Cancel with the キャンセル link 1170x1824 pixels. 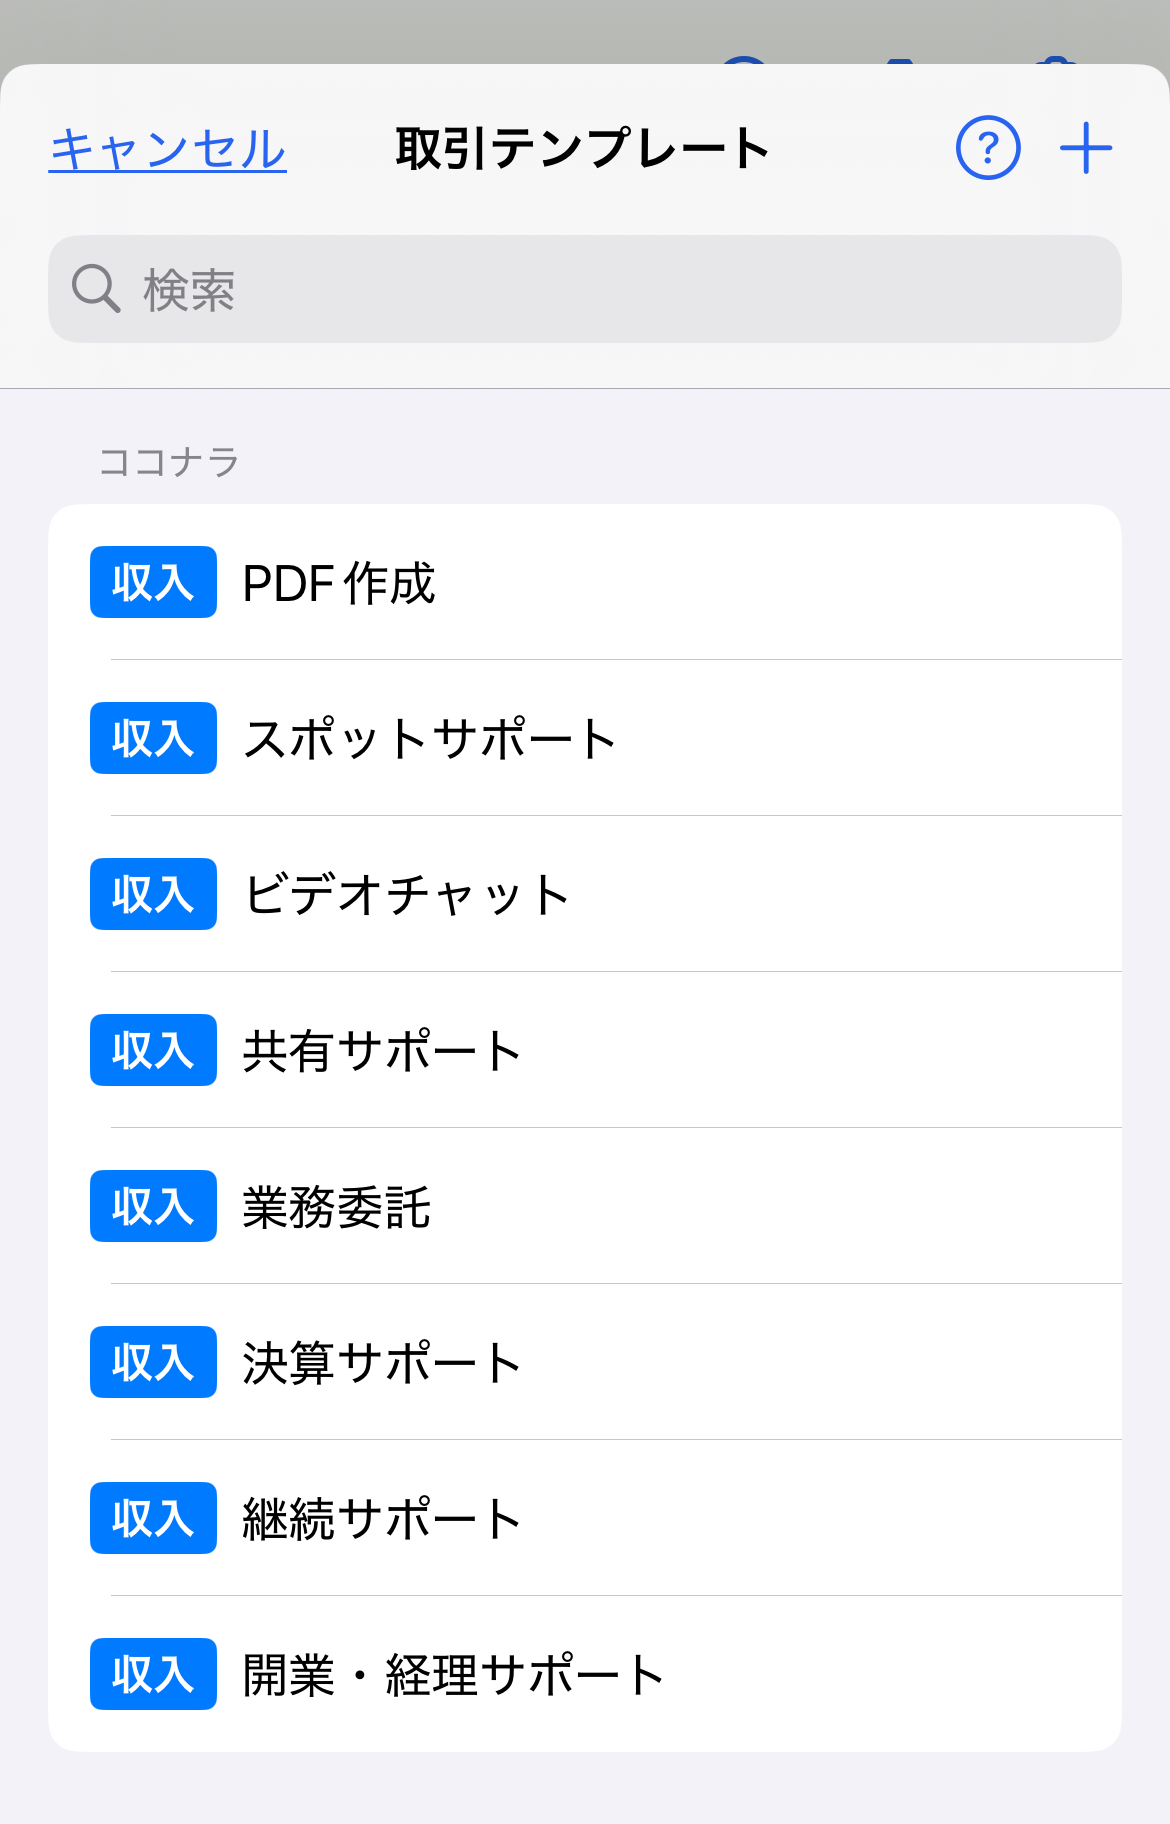[x=168, y=150]
